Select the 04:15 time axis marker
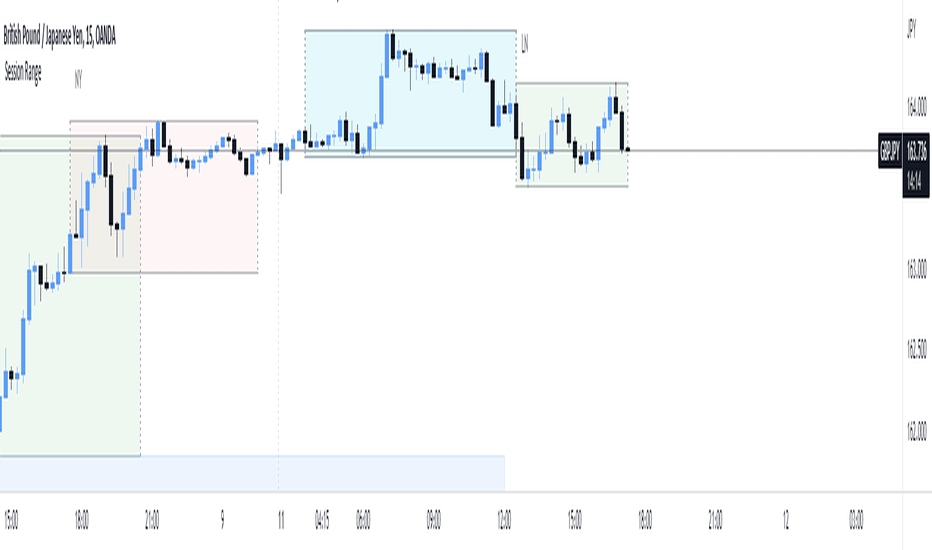Viewport: 932px width, 550px height. pos(322,520)
